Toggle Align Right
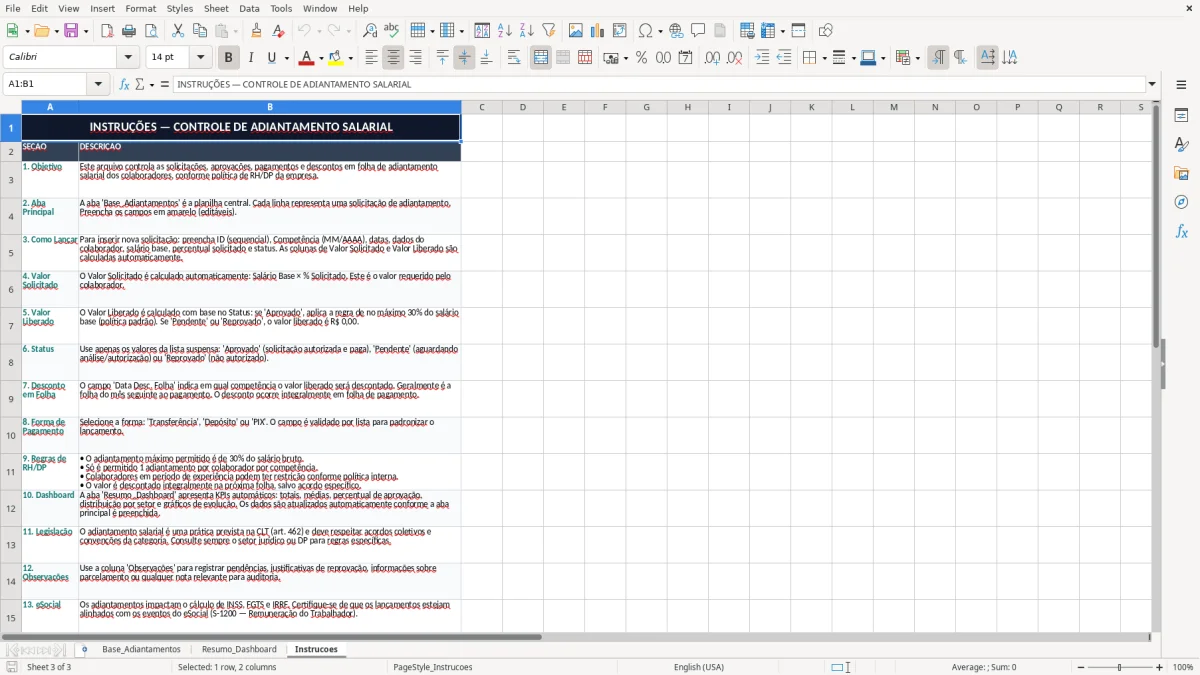The height and width of the screenshot is (675, 1200). coord(415,58)
